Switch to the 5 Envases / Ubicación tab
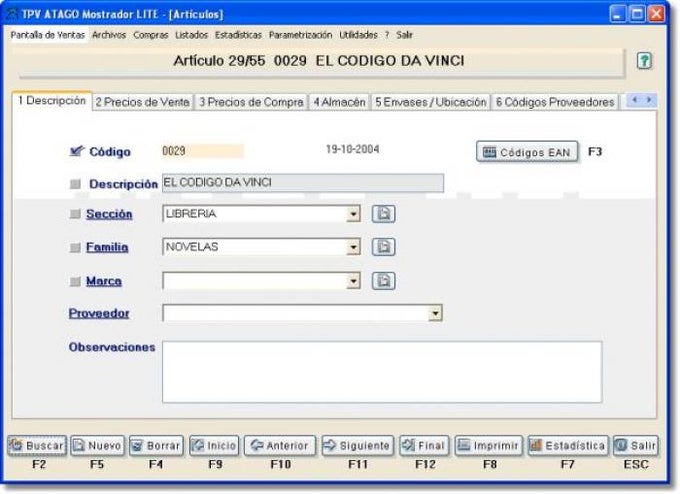 coord(431,102)
